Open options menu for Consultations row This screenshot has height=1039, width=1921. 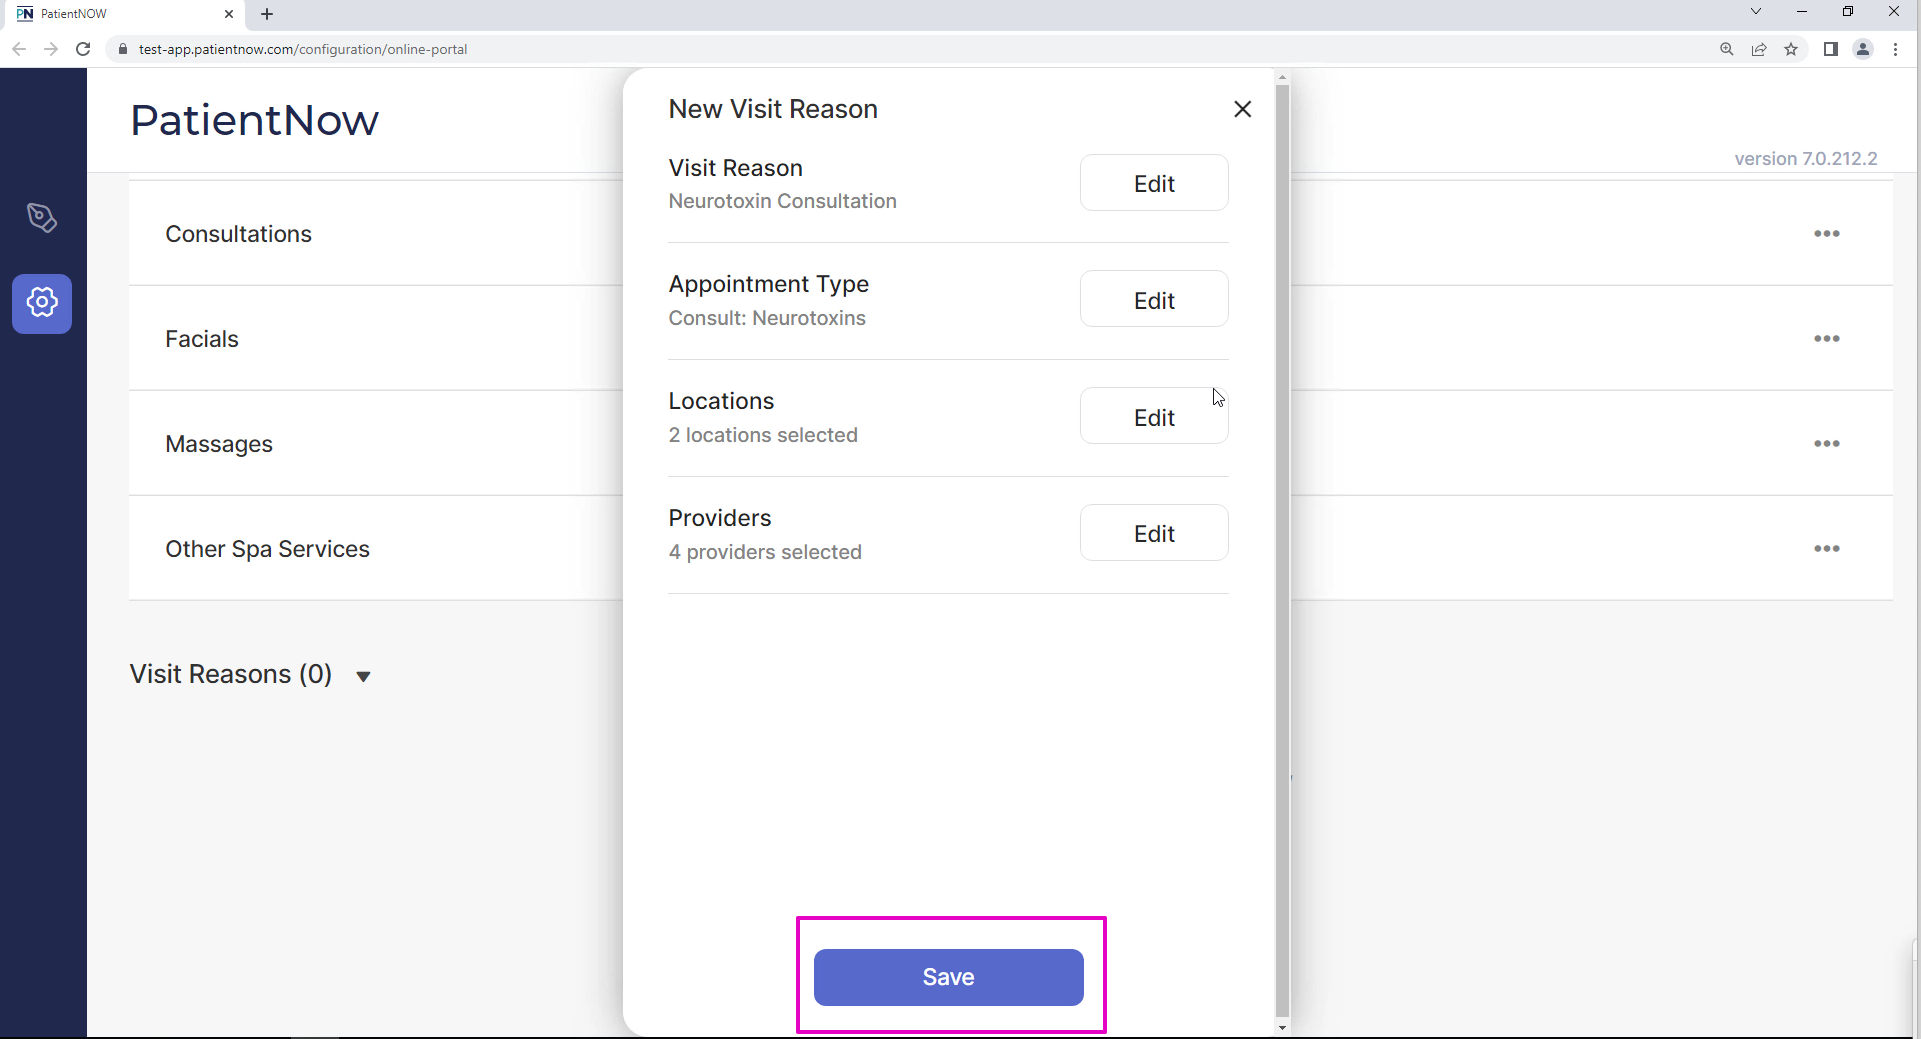tap(1826, 234)
